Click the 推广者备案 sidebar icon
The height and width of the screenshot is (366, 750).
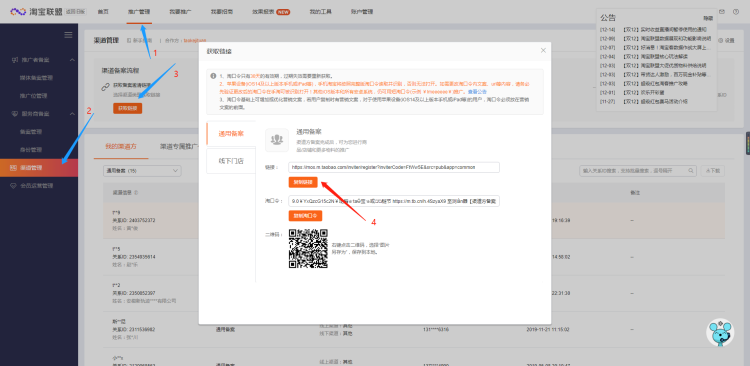pos(14,60)
